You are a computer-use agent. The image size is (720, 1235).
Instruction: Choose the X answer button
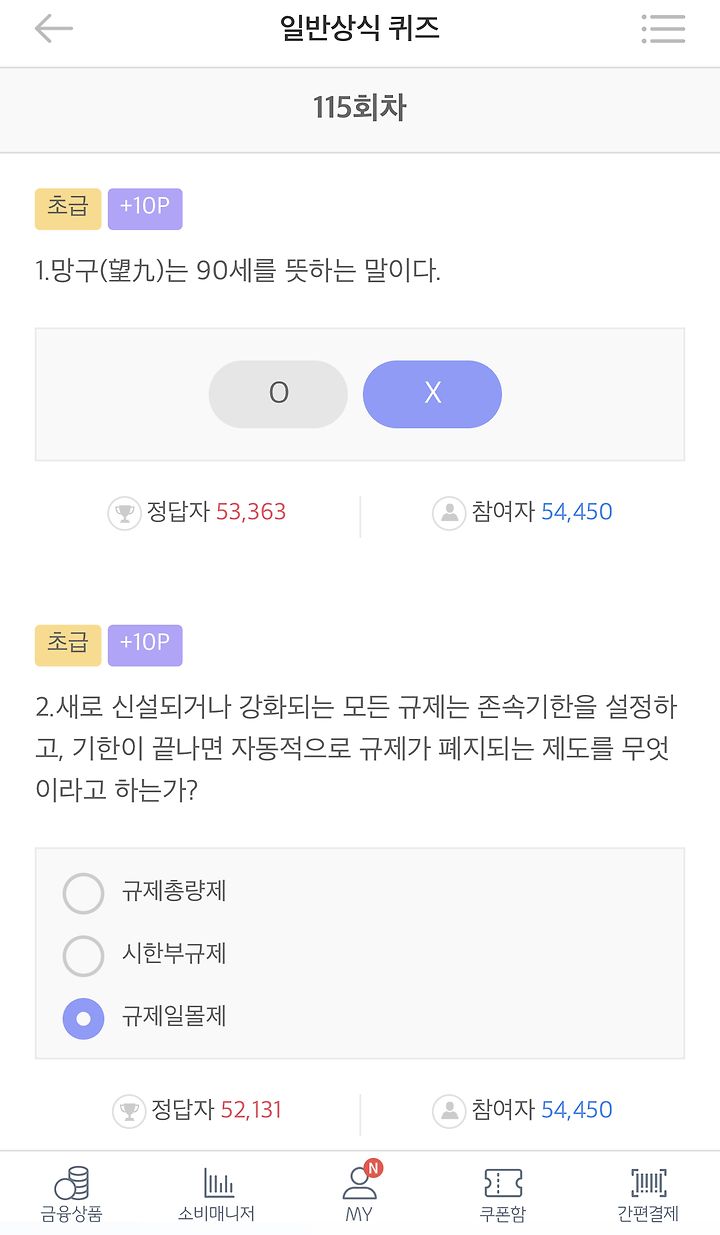coord(432,394)
